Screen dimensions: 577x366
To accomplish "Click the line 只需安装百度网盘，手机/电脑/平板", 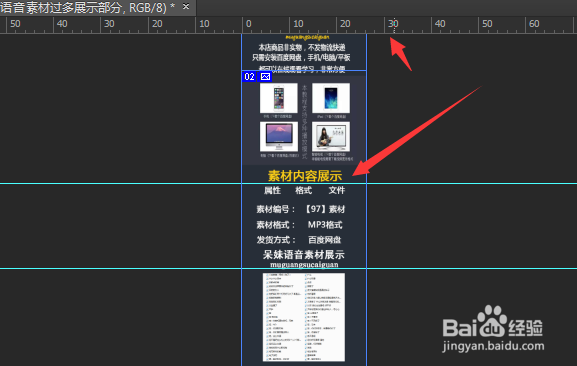I will coord(301,57).
